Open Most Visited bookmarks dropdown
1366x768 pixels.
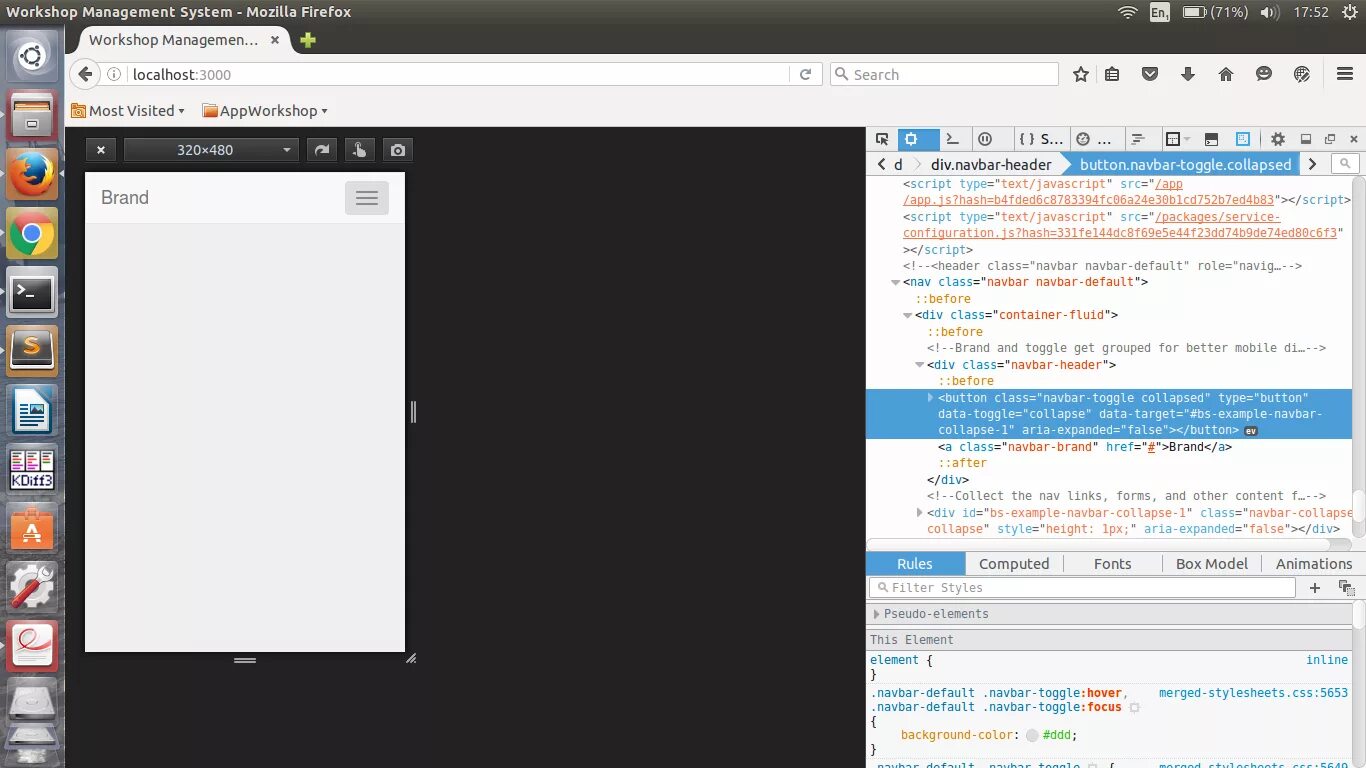[x=128, y=111]
